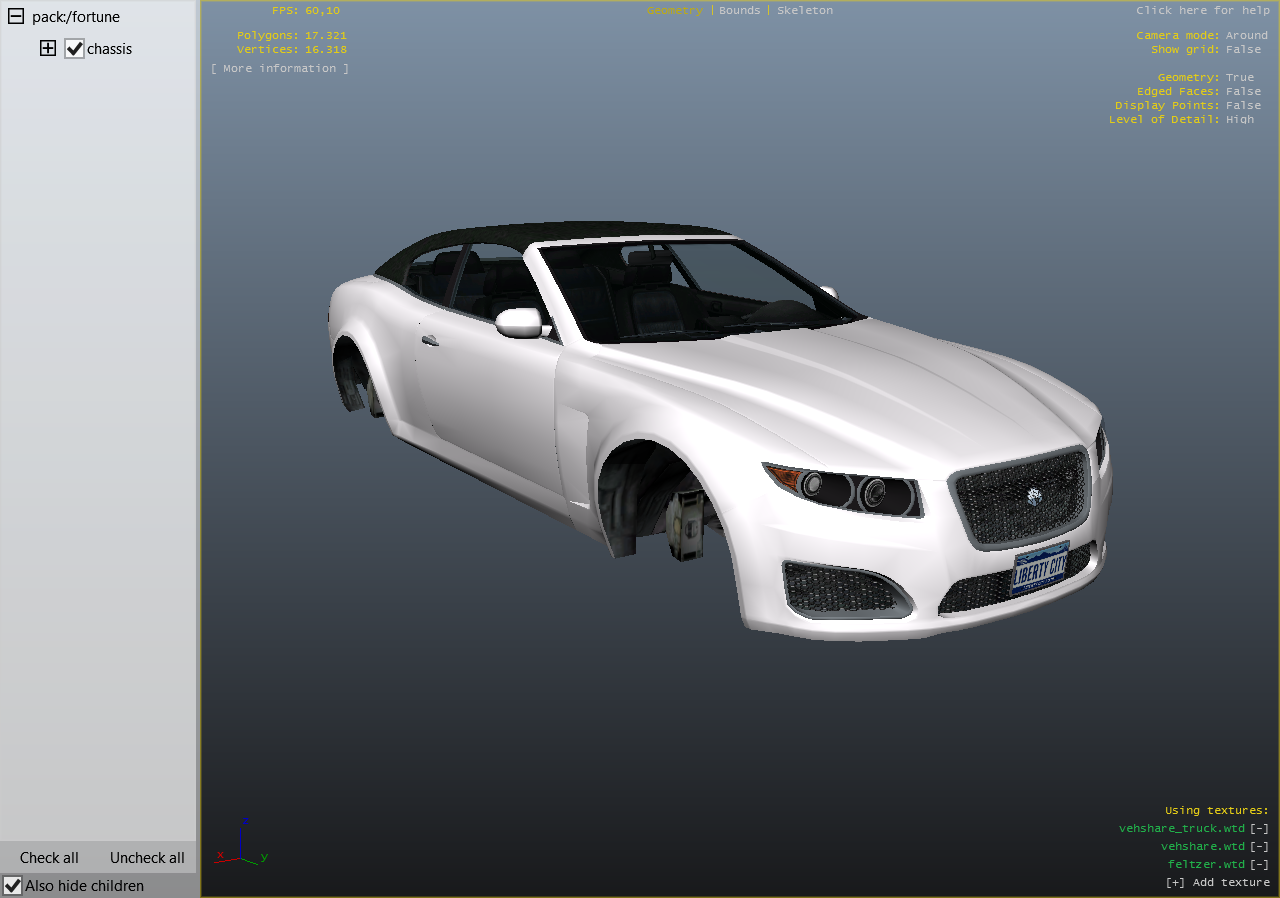Screen dimensions: 1280x898
Task: Click the Polygons count value
Action: (x=326, y=35)
